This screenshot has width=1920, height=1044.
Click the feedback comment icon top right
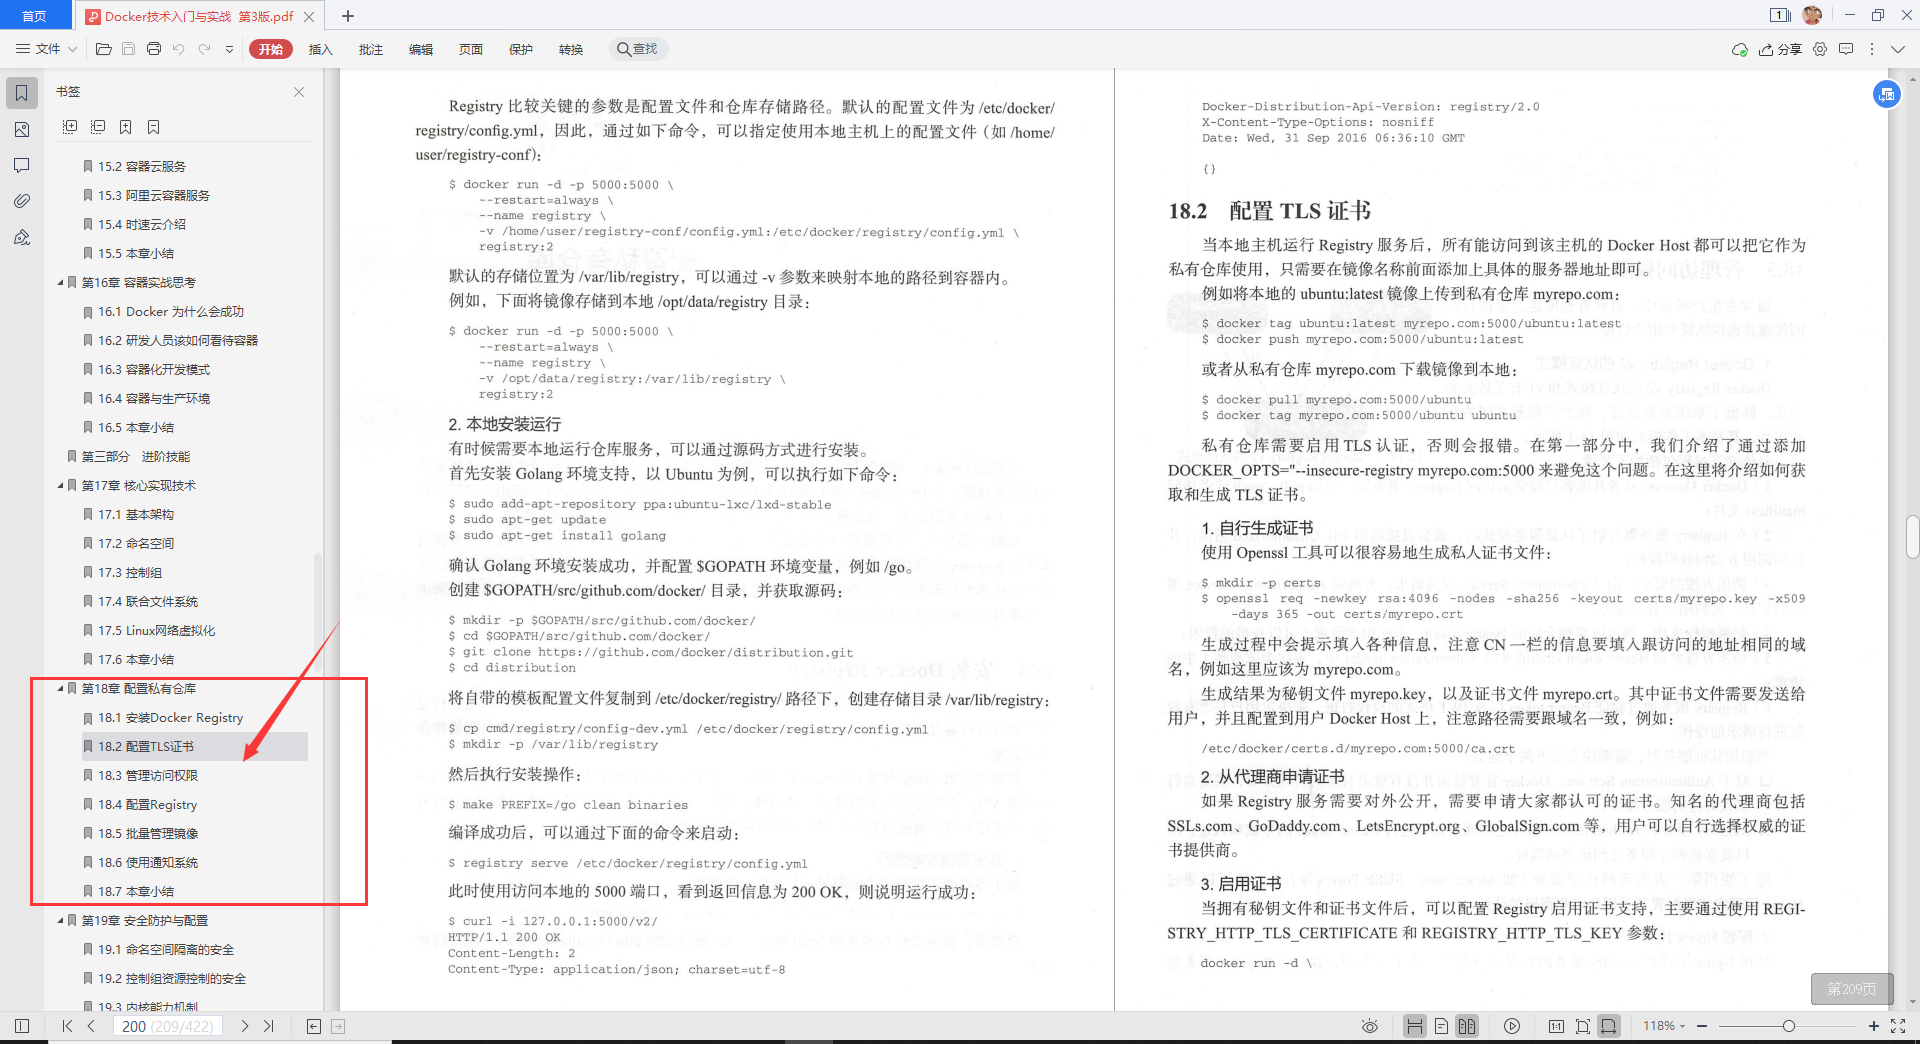coord(1846,49)
